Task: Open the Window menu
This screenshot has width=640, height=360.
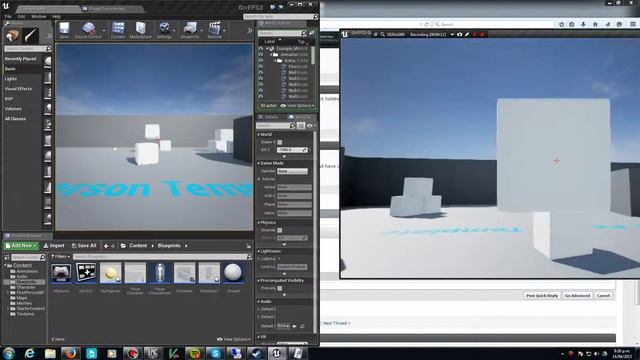Action: coord(39,16)
